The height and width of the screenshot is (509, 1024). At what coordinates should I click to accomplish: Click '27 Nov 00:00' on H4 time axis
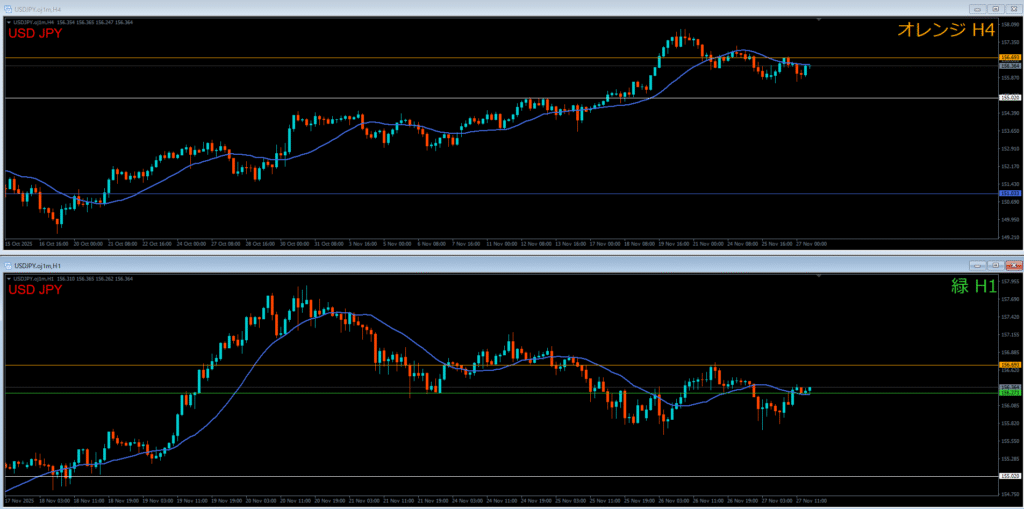coord(812,243)
